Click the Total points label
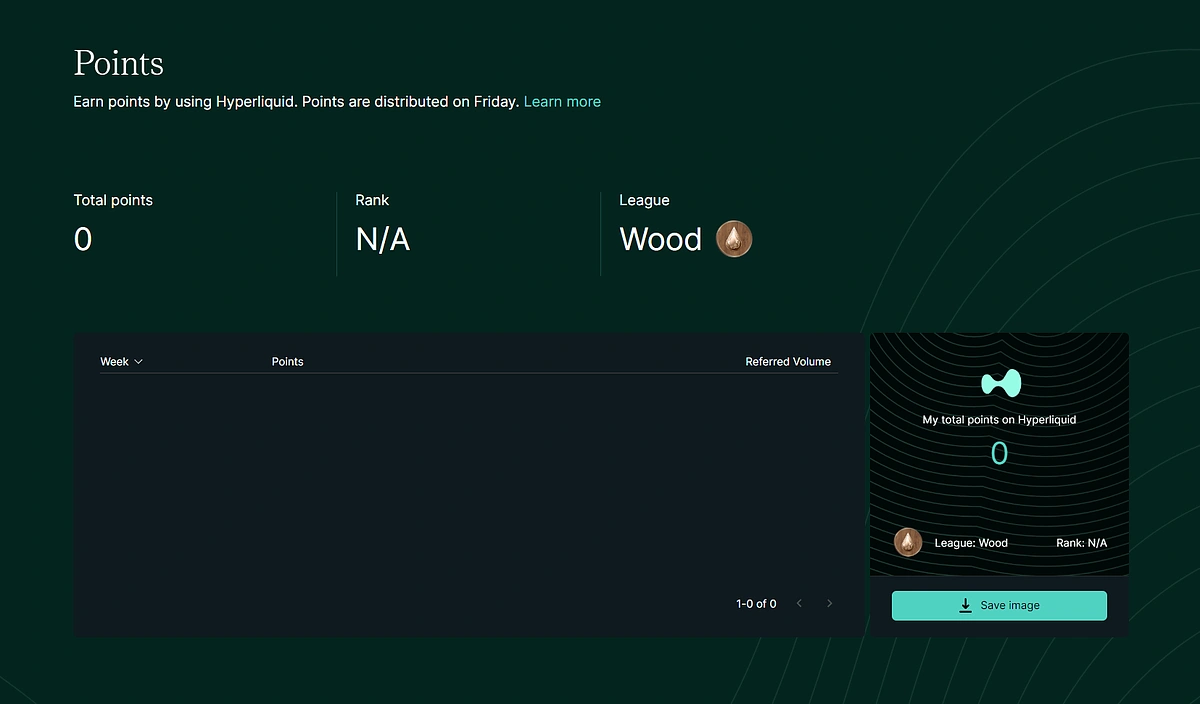 click(x=113, y=200)
